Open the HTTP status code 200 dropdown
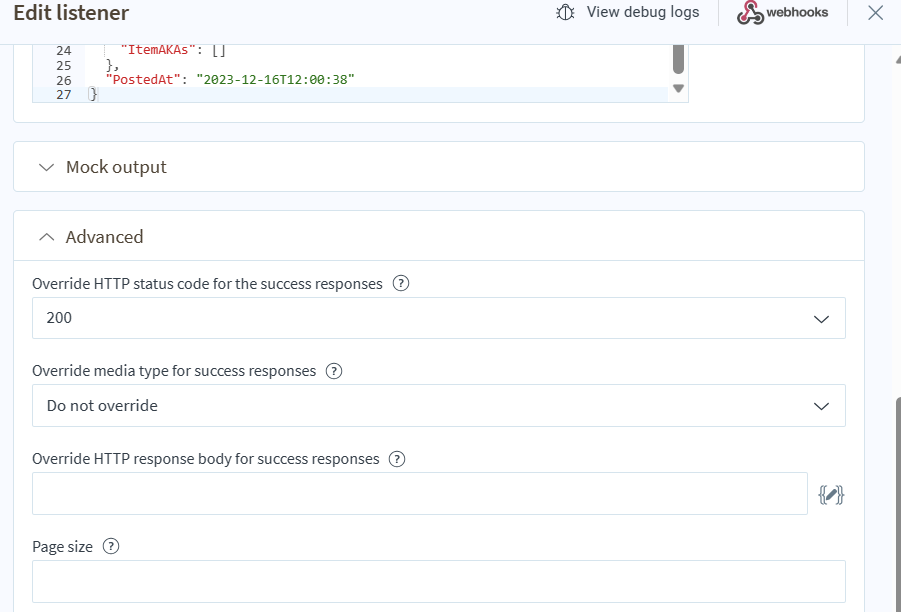 pyautogui.click(x=438, y=318)
